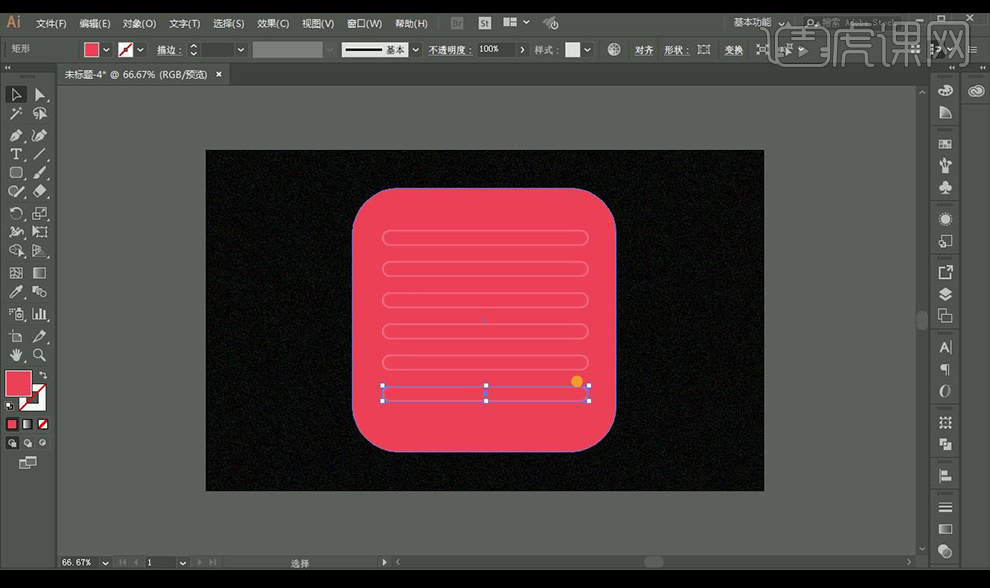This screenshot has width=990, height=588.
Task: Activate the Rotate tool
Action: (x=16, y=213)
